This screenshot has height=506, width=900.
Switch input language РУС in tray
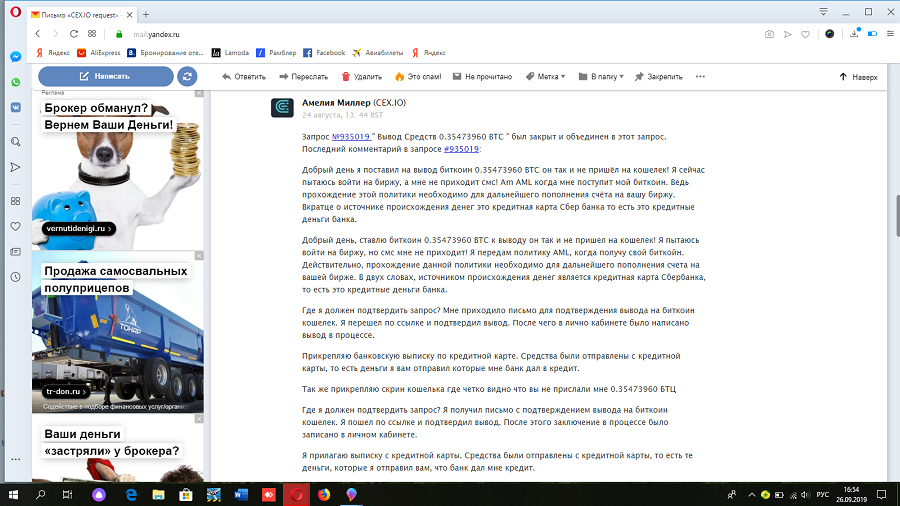pyautogui.click(x=823, y=495)
